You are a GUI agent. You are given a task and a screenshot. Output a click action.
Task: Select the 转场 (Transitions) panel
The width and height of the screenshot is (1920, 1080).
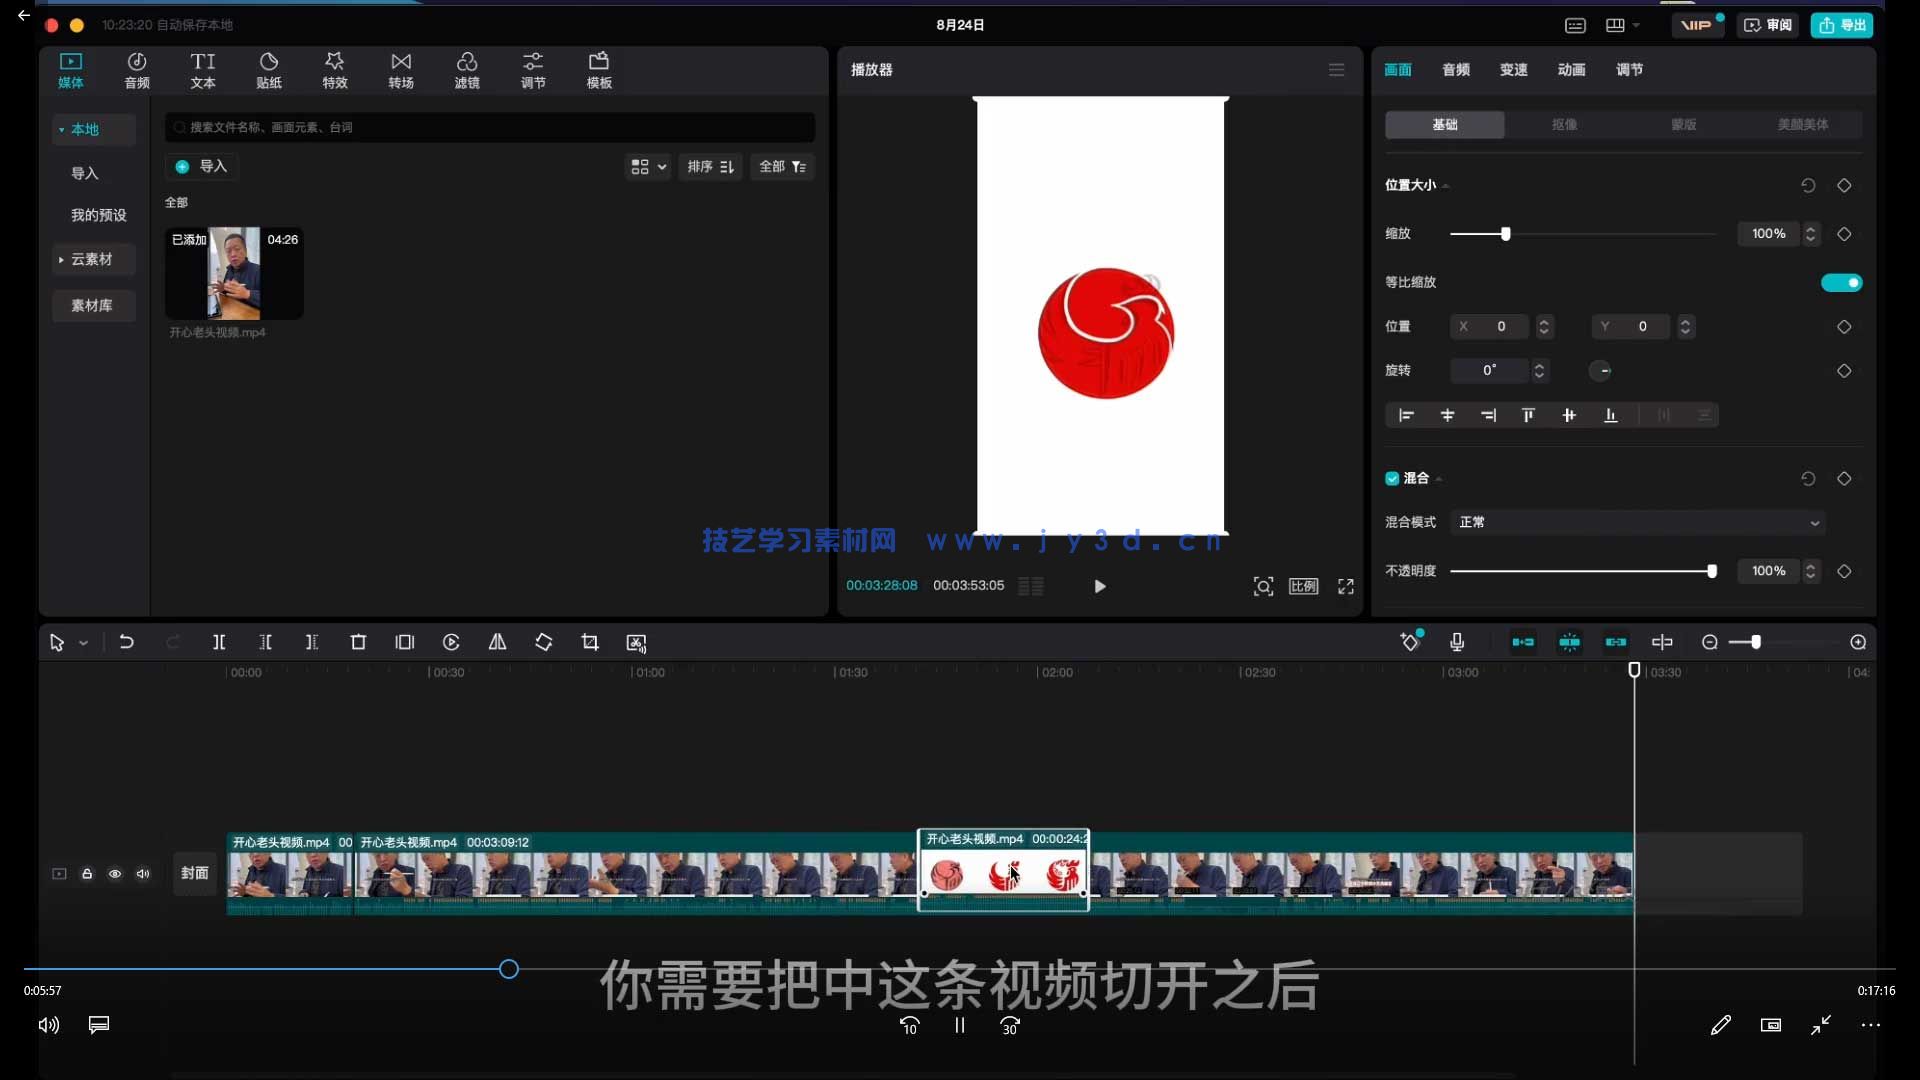pyautogui.click(x=400, y=70)
